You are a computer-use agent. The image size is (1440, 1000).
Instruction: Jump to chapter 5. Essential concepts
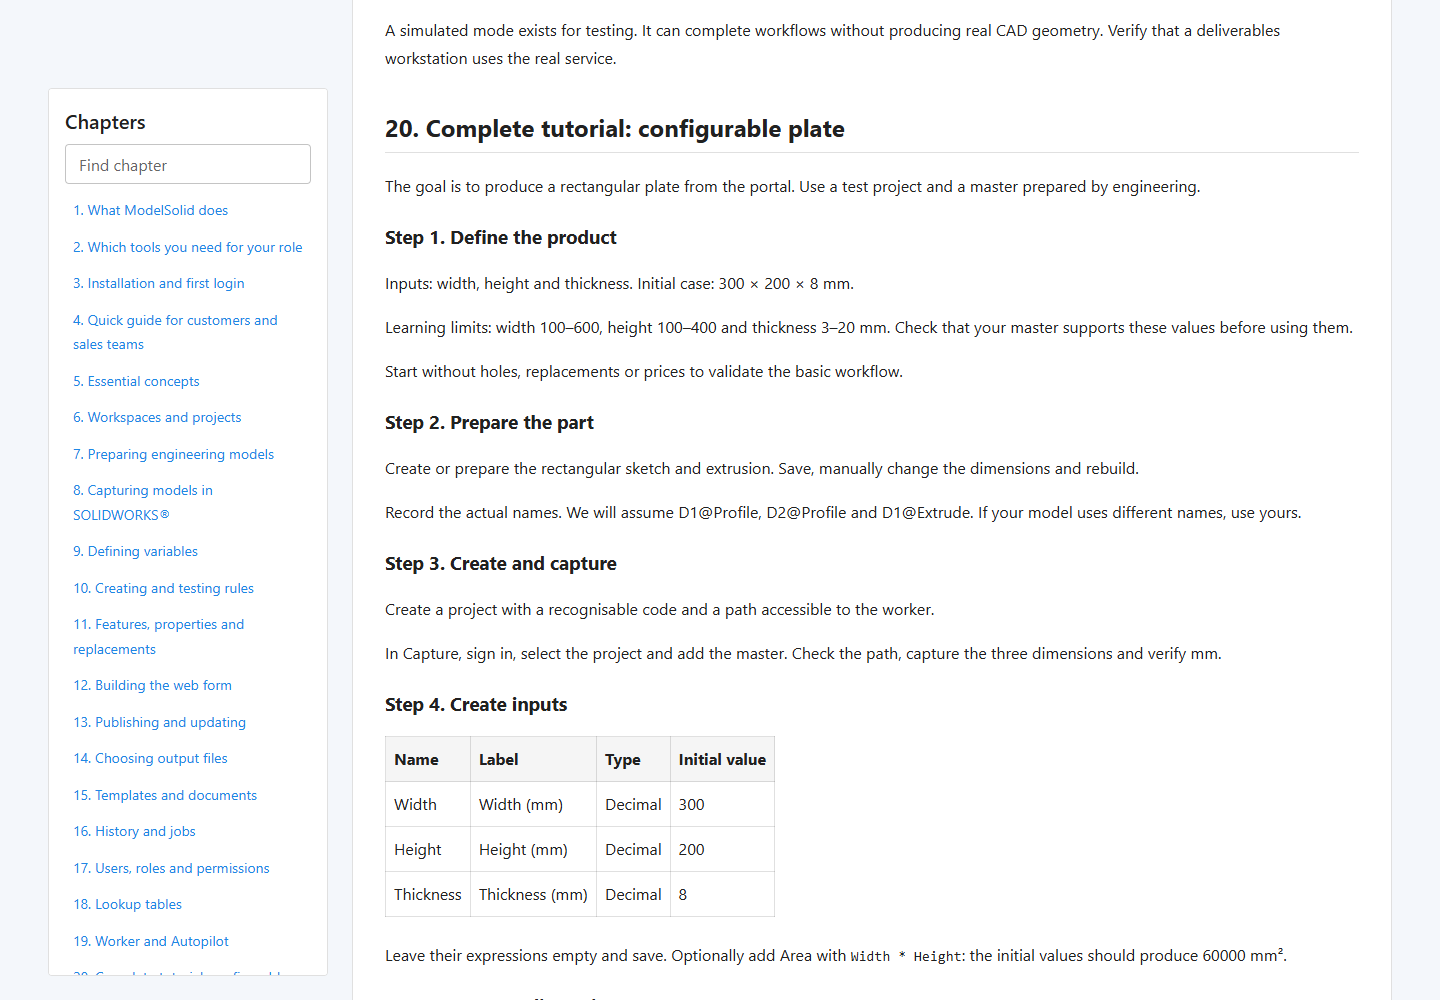coord(136,381)
